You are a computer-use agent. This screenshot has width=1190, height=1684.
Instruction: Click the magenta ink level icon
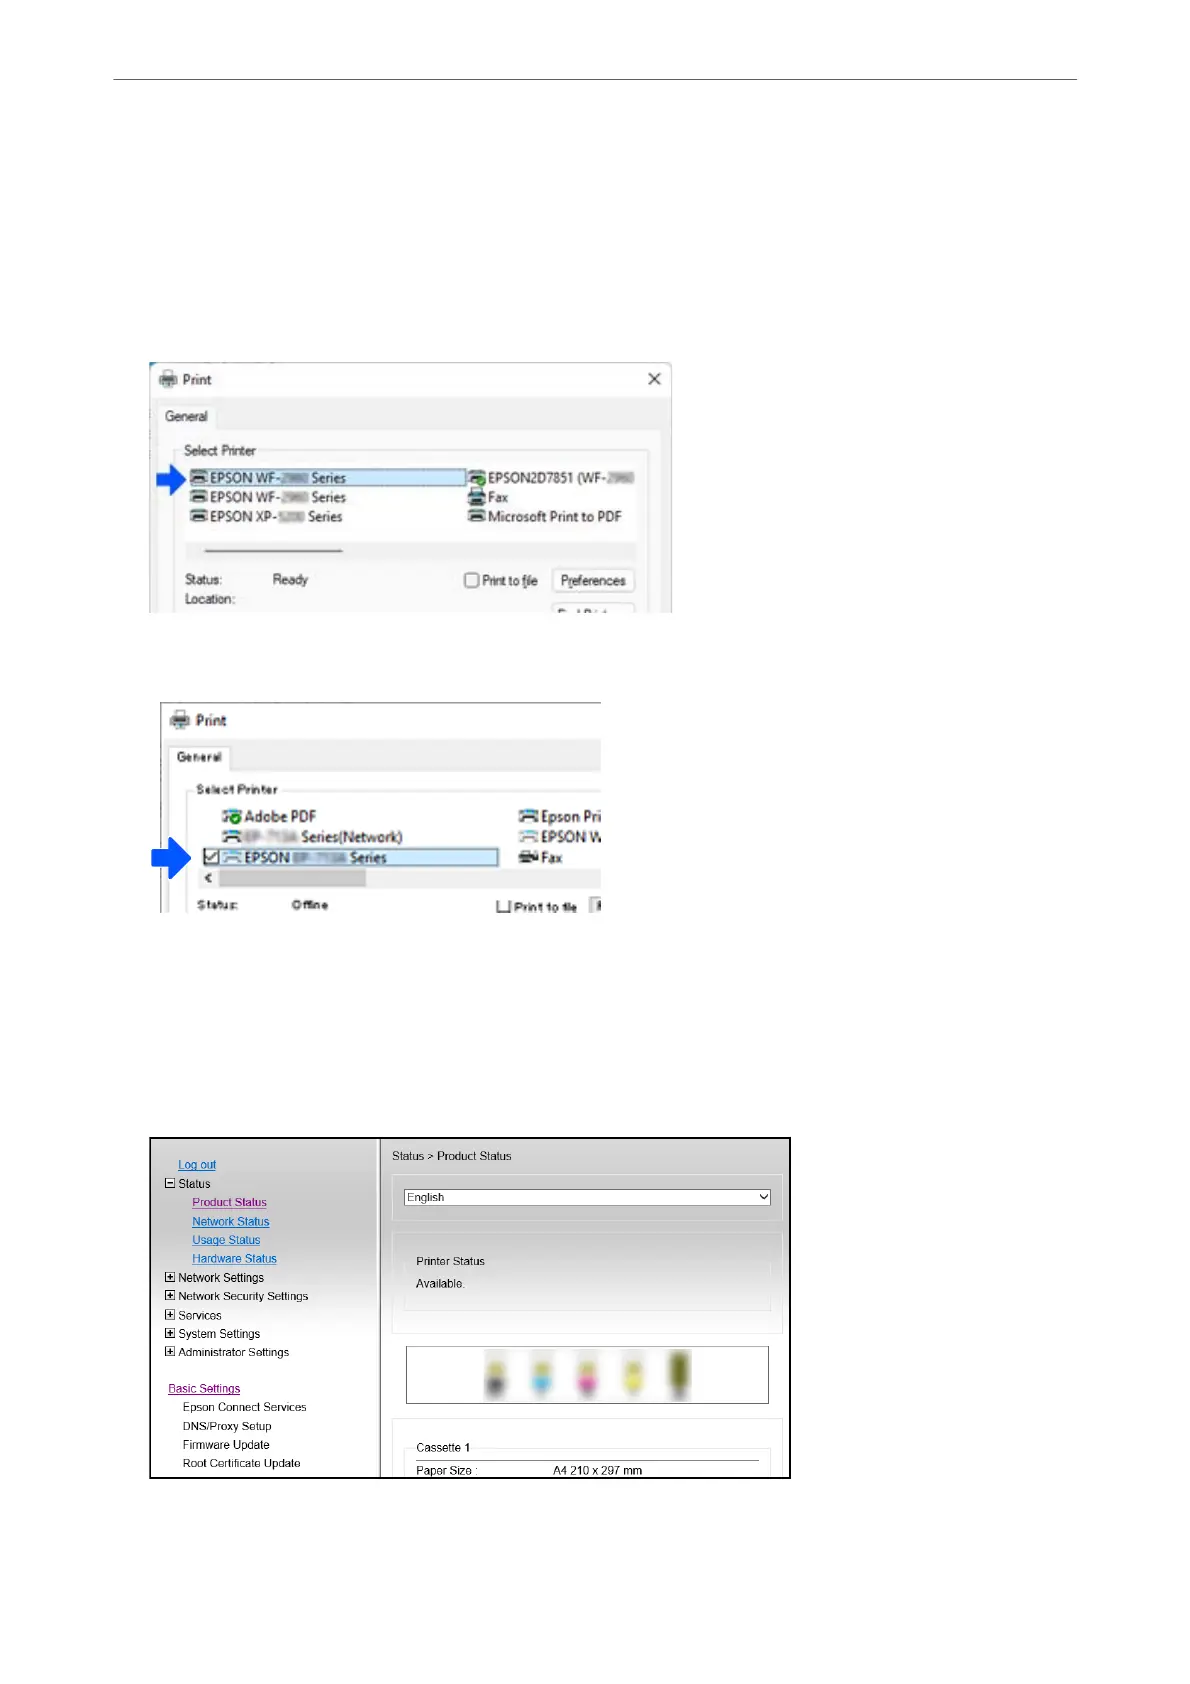pyautogui.click(x=587, y=1375)
